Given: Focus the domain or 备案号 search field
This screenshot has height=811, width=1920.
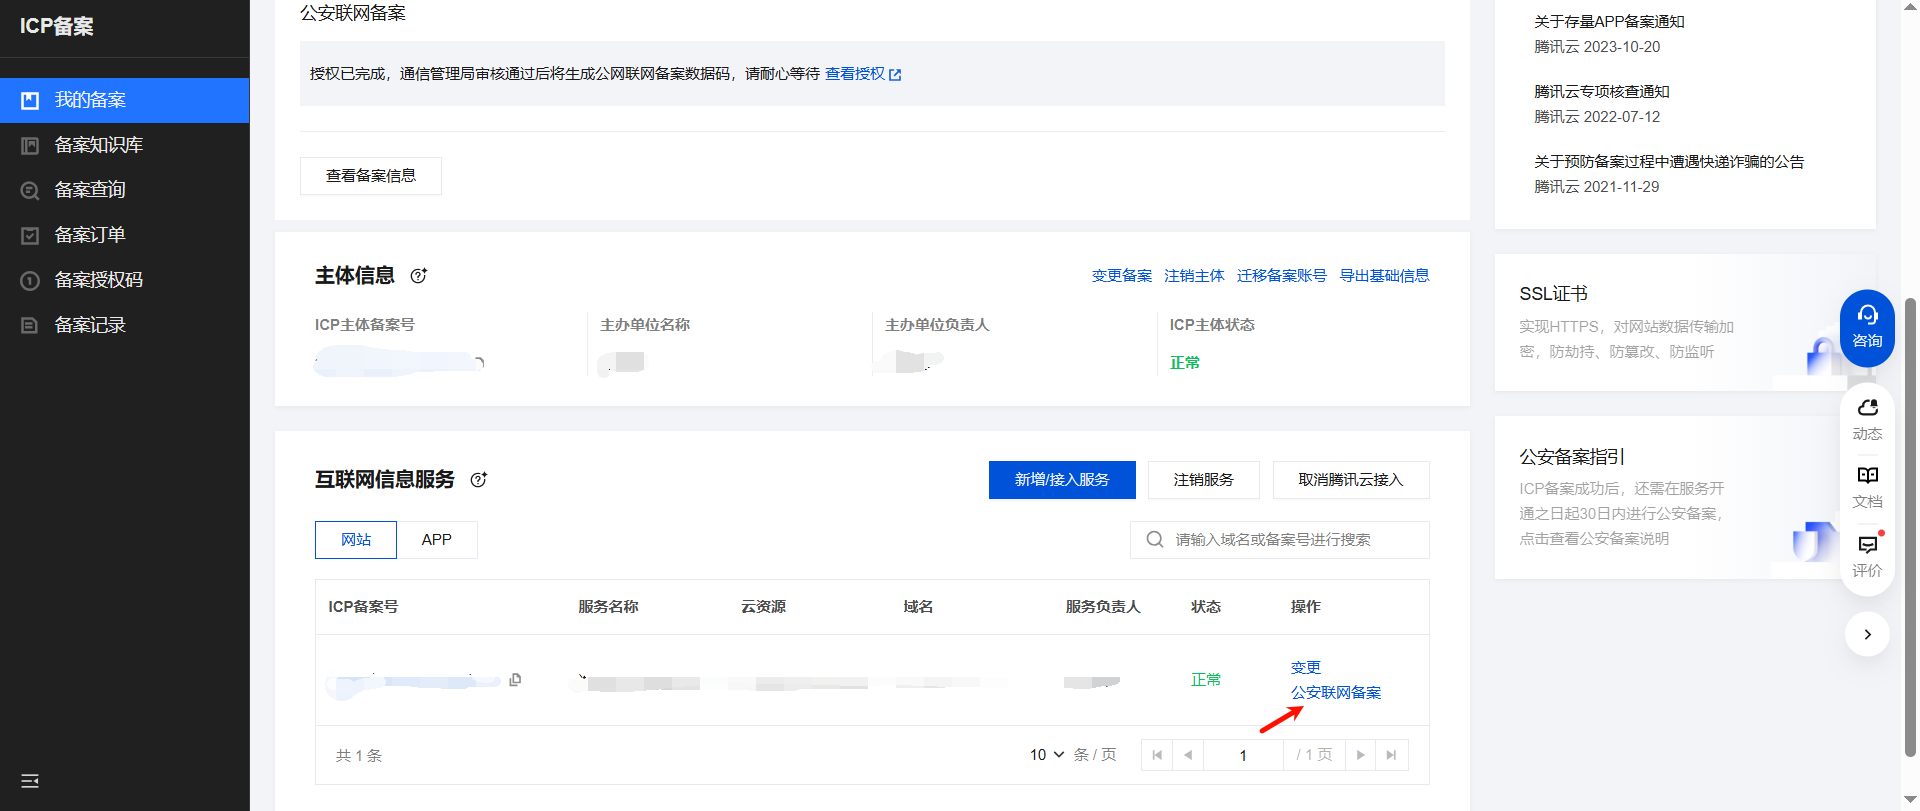Looking at the screenshot, I should 1290,540.
